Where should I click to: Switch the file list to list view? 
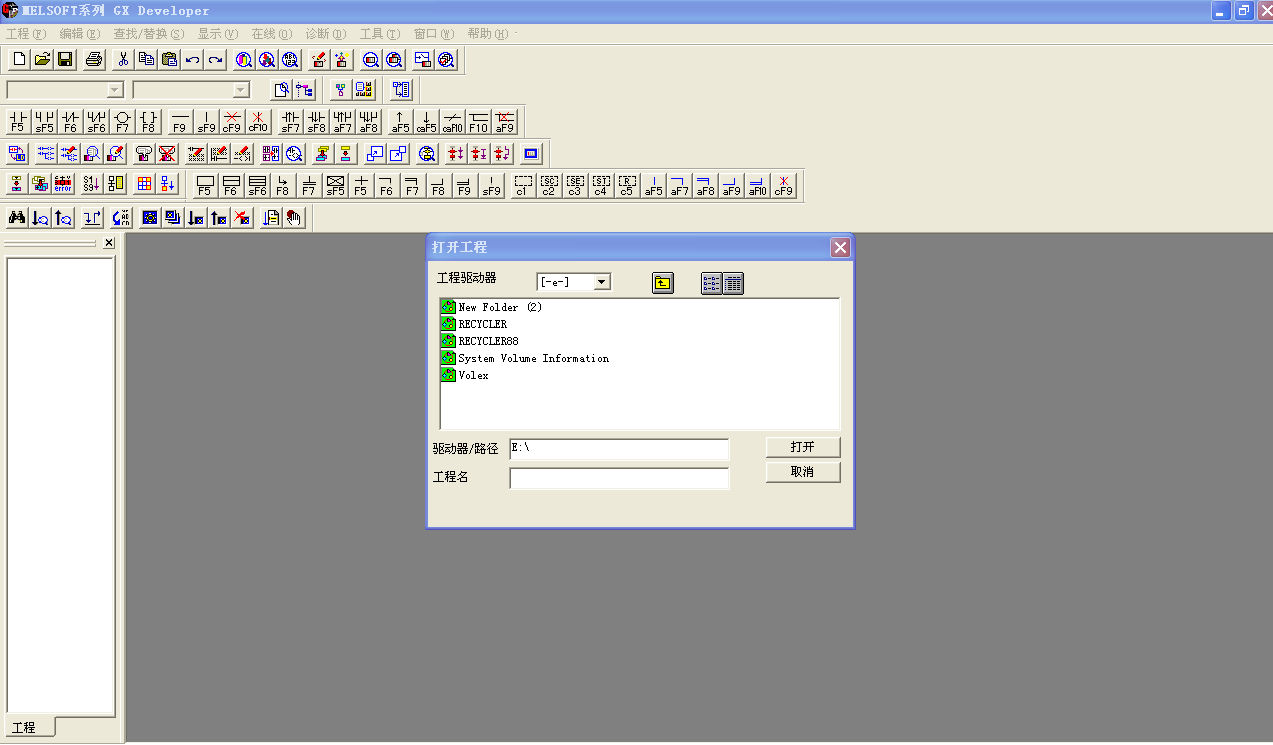coord(711,283)
